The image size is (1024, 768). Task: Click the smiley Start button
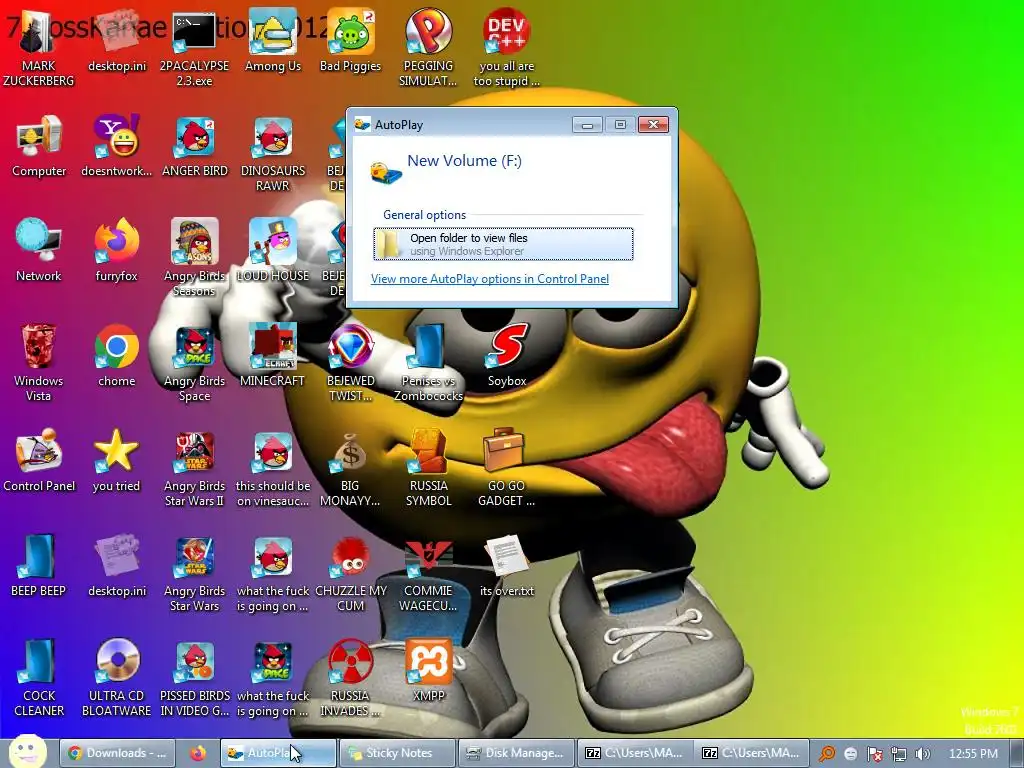click(x=27, y=751)
